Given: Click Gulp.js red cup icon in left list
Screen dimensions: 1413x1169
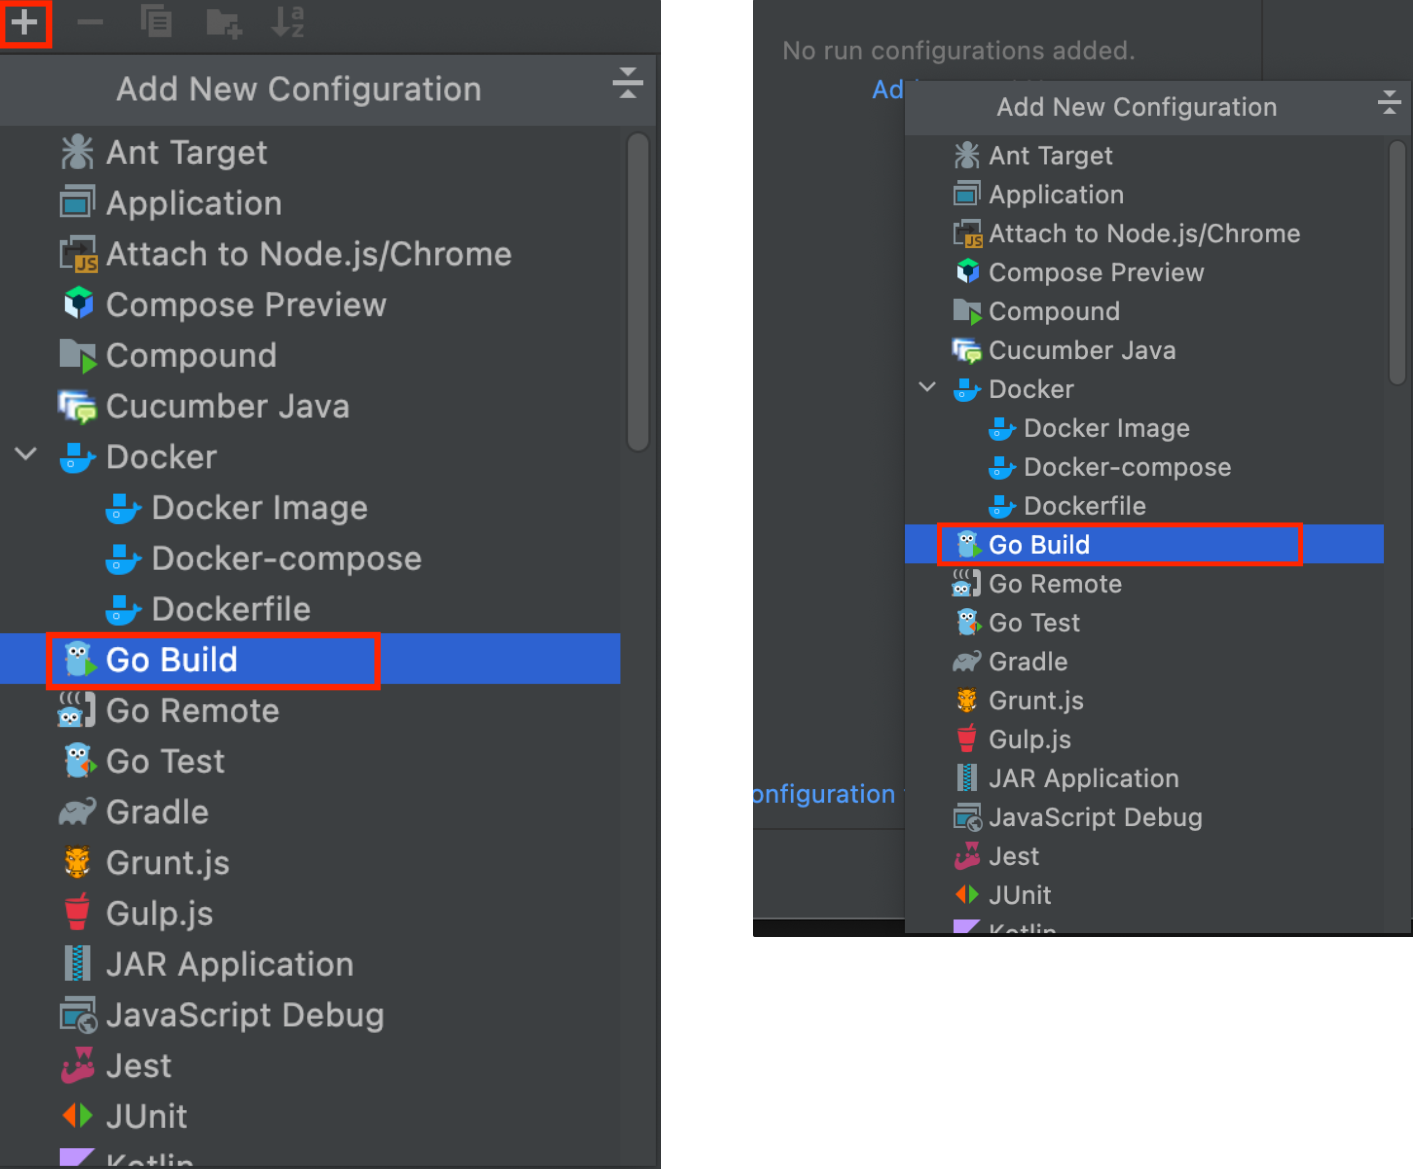Looking at the screenshot, I should point(77,913).
